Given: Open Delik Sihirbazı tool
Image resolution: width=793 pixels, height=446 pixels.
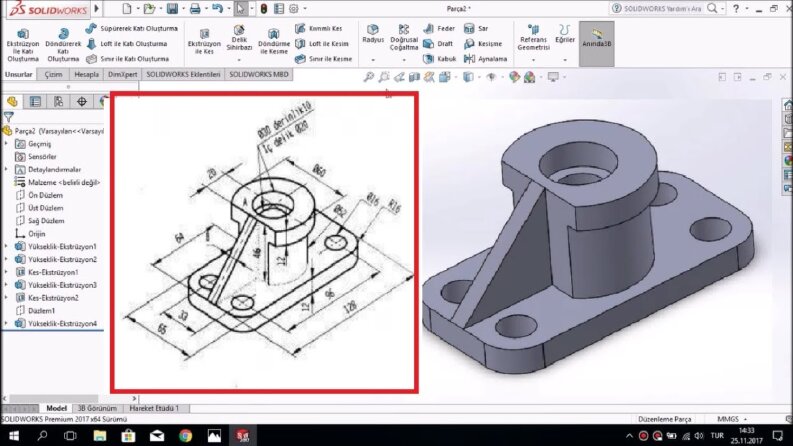Looking at the screenshot, I should (x=239, y=38).
